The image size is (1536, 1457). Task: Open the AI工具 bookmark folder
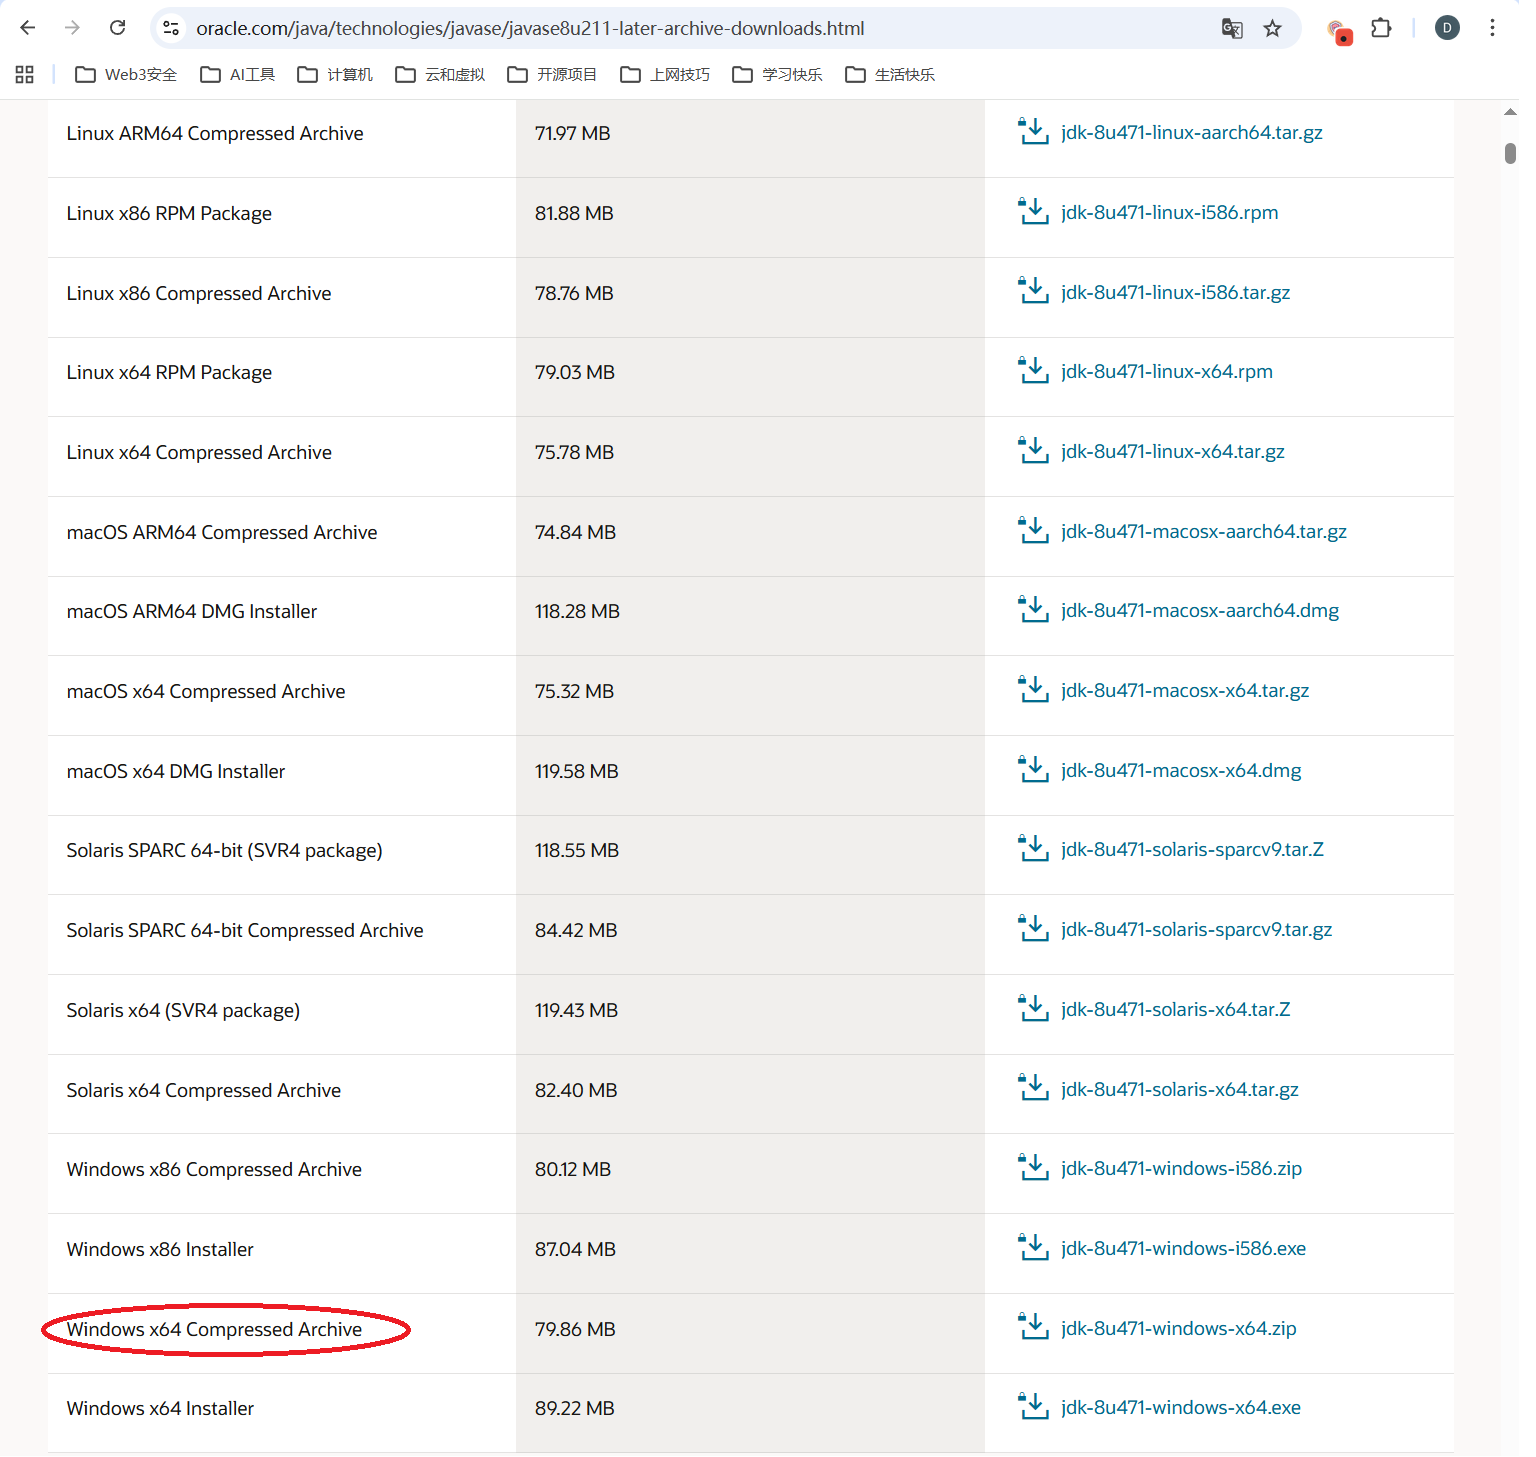[x=238, y=75]
